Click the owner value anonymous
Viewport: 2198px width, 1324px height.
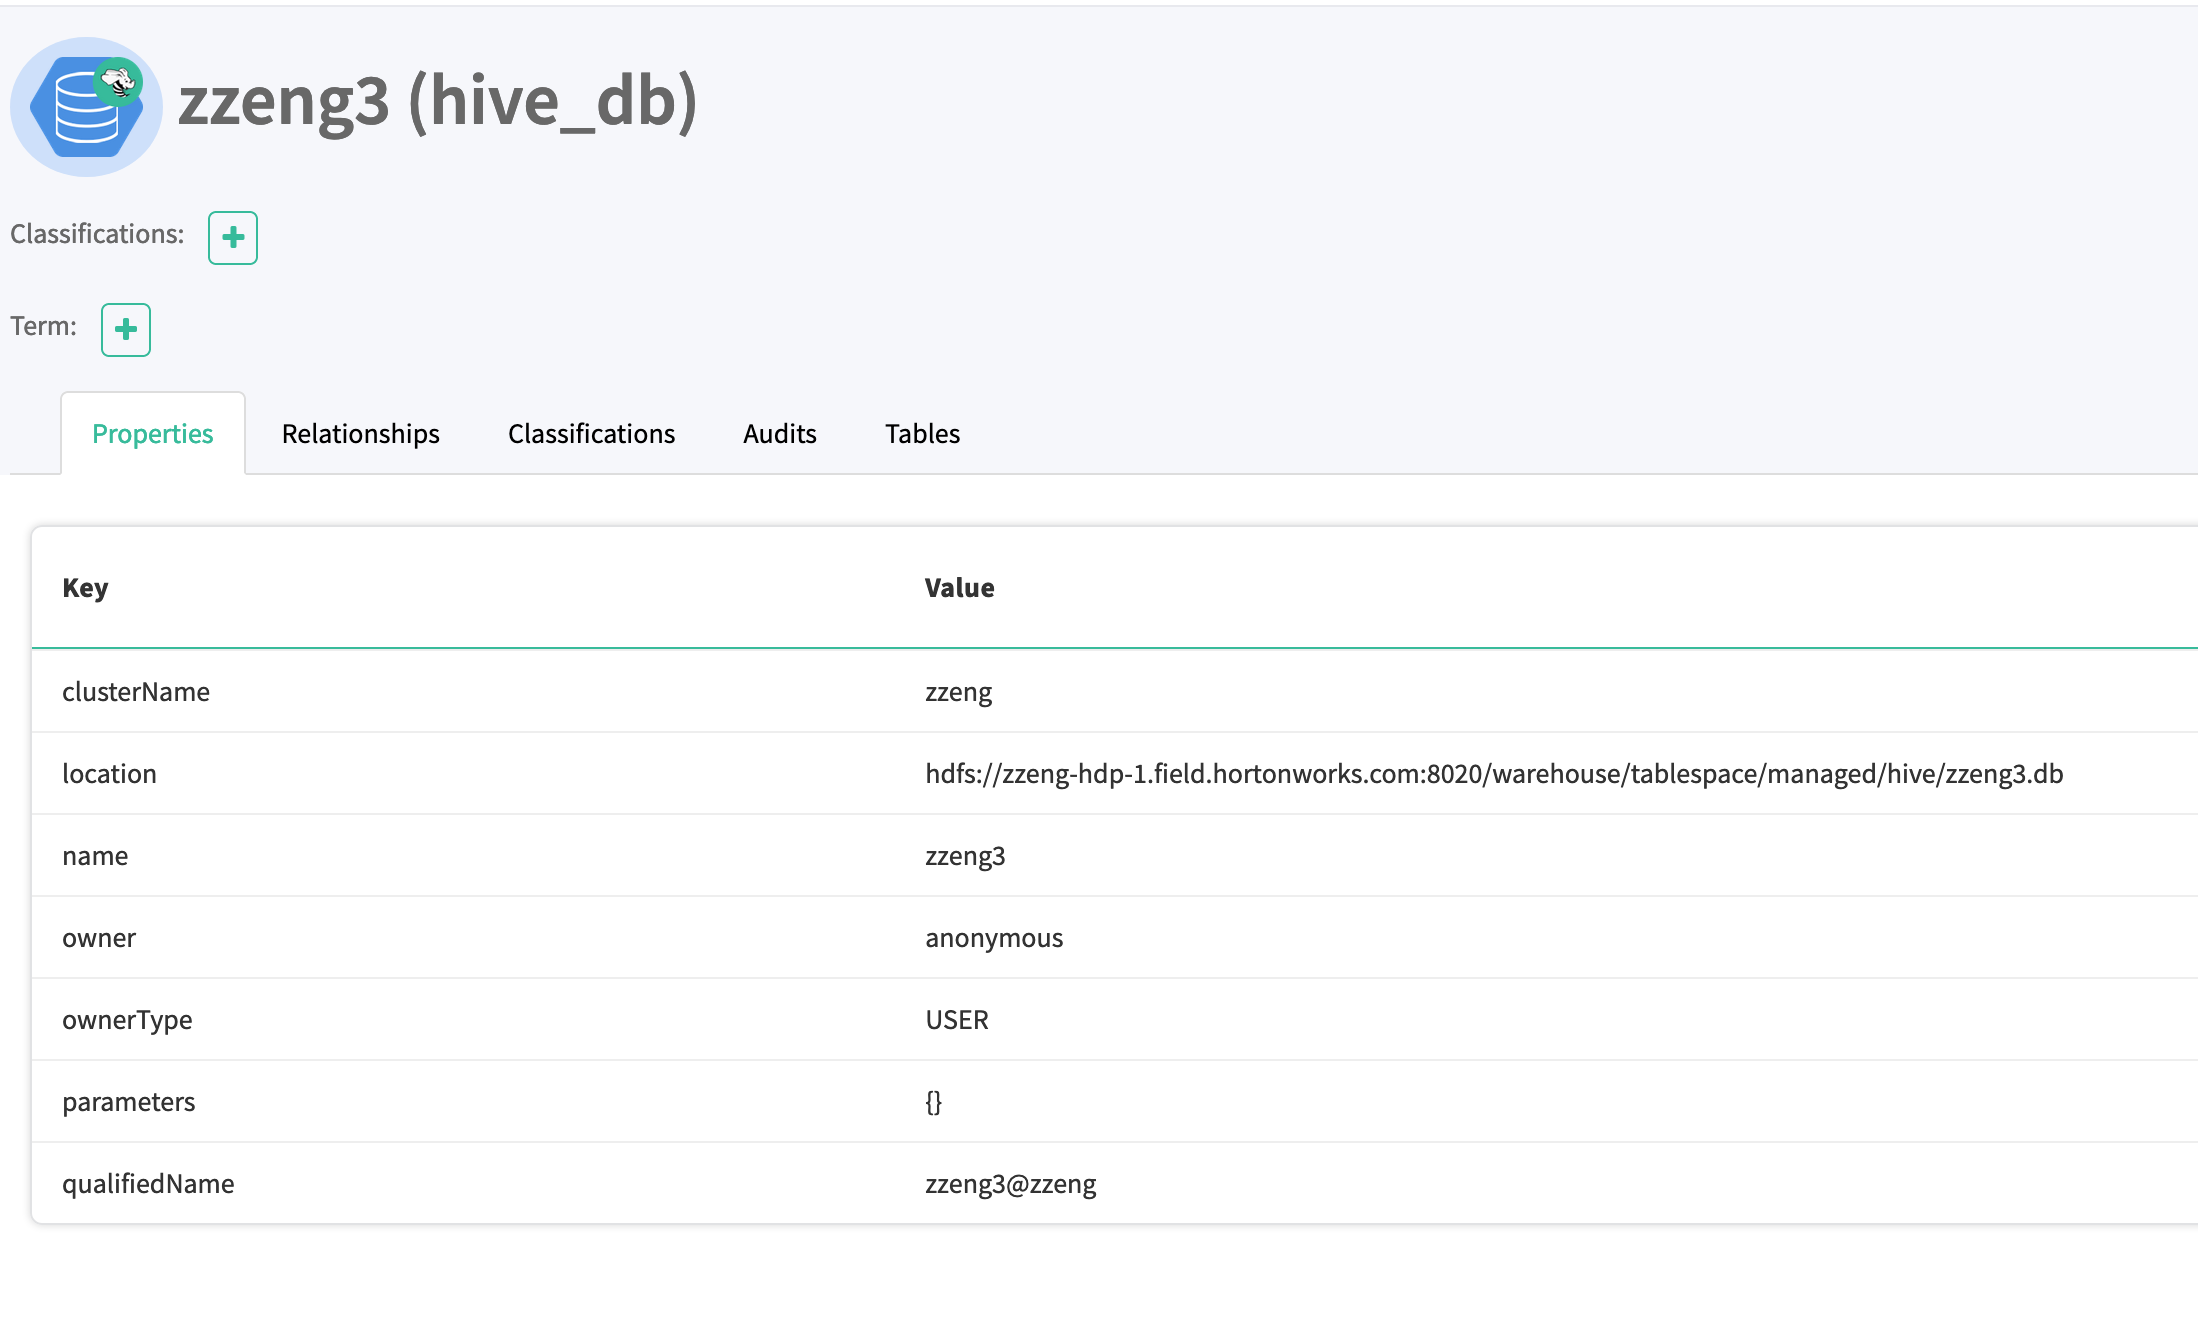click(993, 938)
